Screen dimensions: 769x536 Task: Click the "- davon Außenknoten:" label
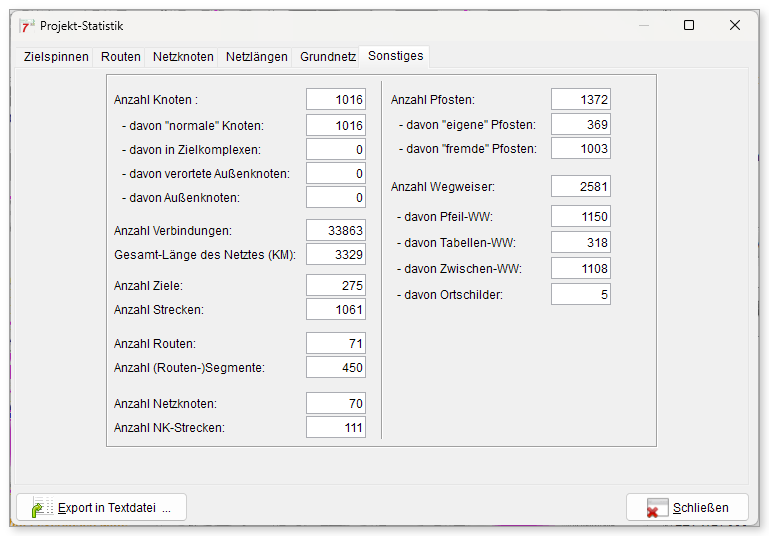click(181, 198)
